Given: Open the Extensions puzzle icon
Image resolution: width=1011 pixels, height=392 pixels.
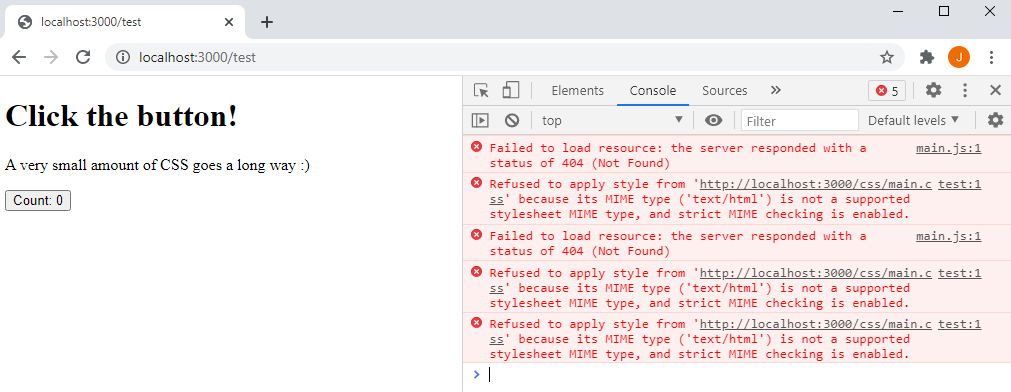Looking at the screenshot, I should pyautogui.click(x=927, y=57).
